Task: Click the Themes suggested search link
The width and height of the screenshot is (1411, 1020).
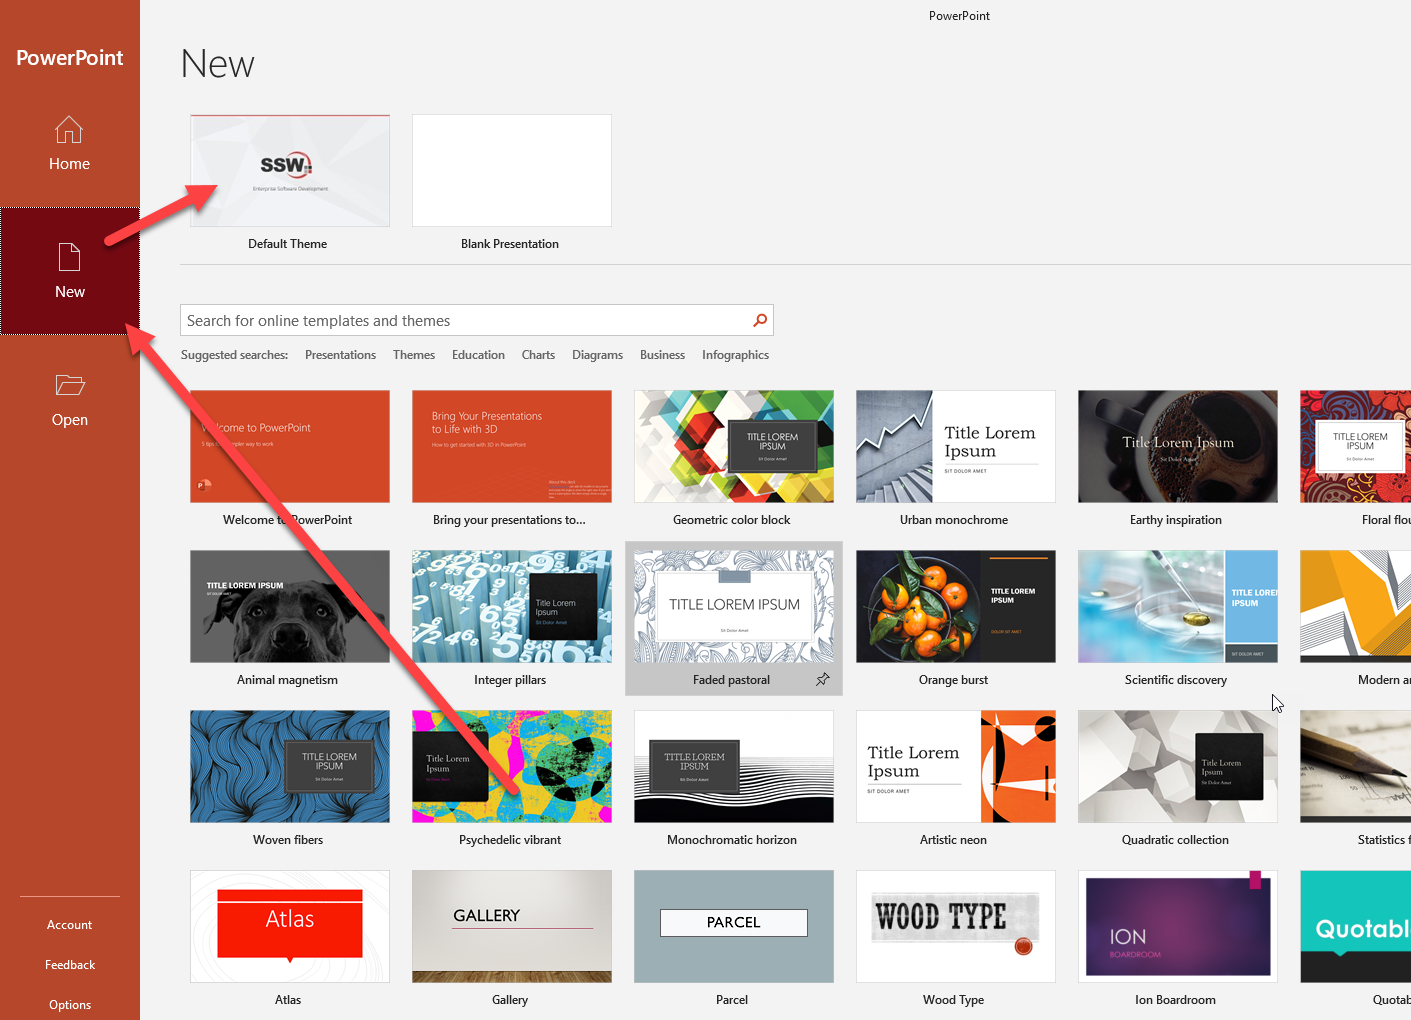Action: tap(413, 355)
